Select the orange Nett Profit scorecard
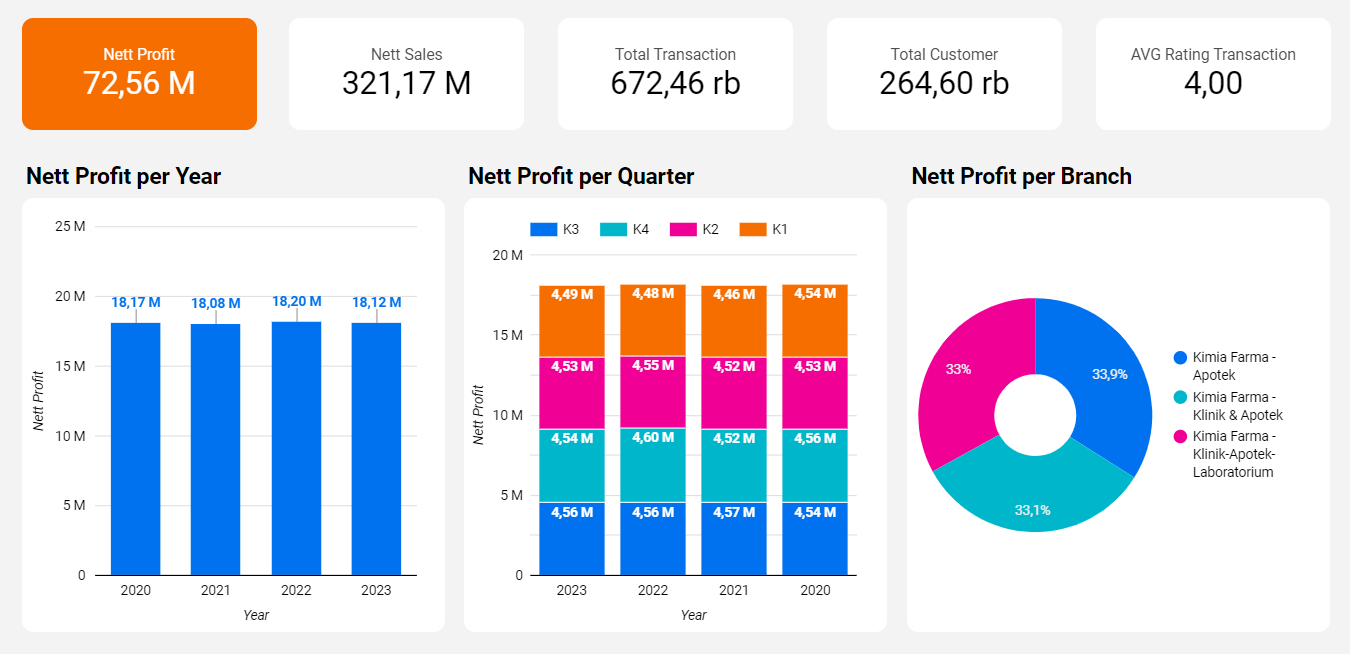The image size is (1350, 654). [139, 74]
